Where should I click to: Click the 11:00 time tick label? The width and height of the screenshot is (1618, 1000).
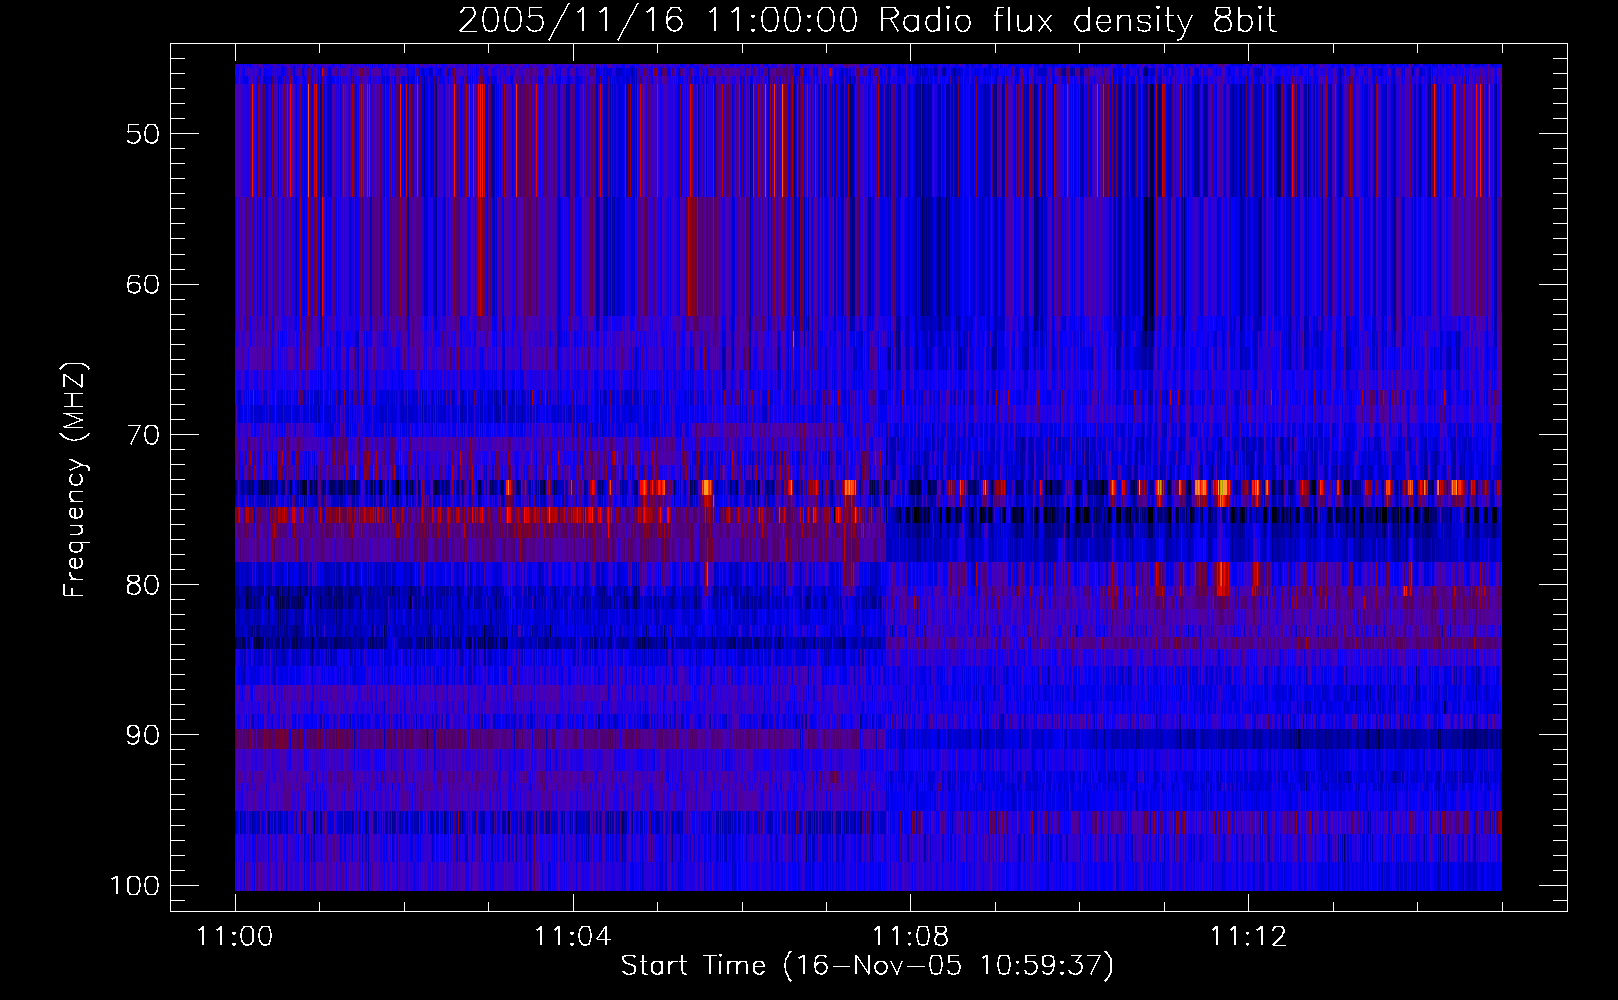click(x=235, y=937)
